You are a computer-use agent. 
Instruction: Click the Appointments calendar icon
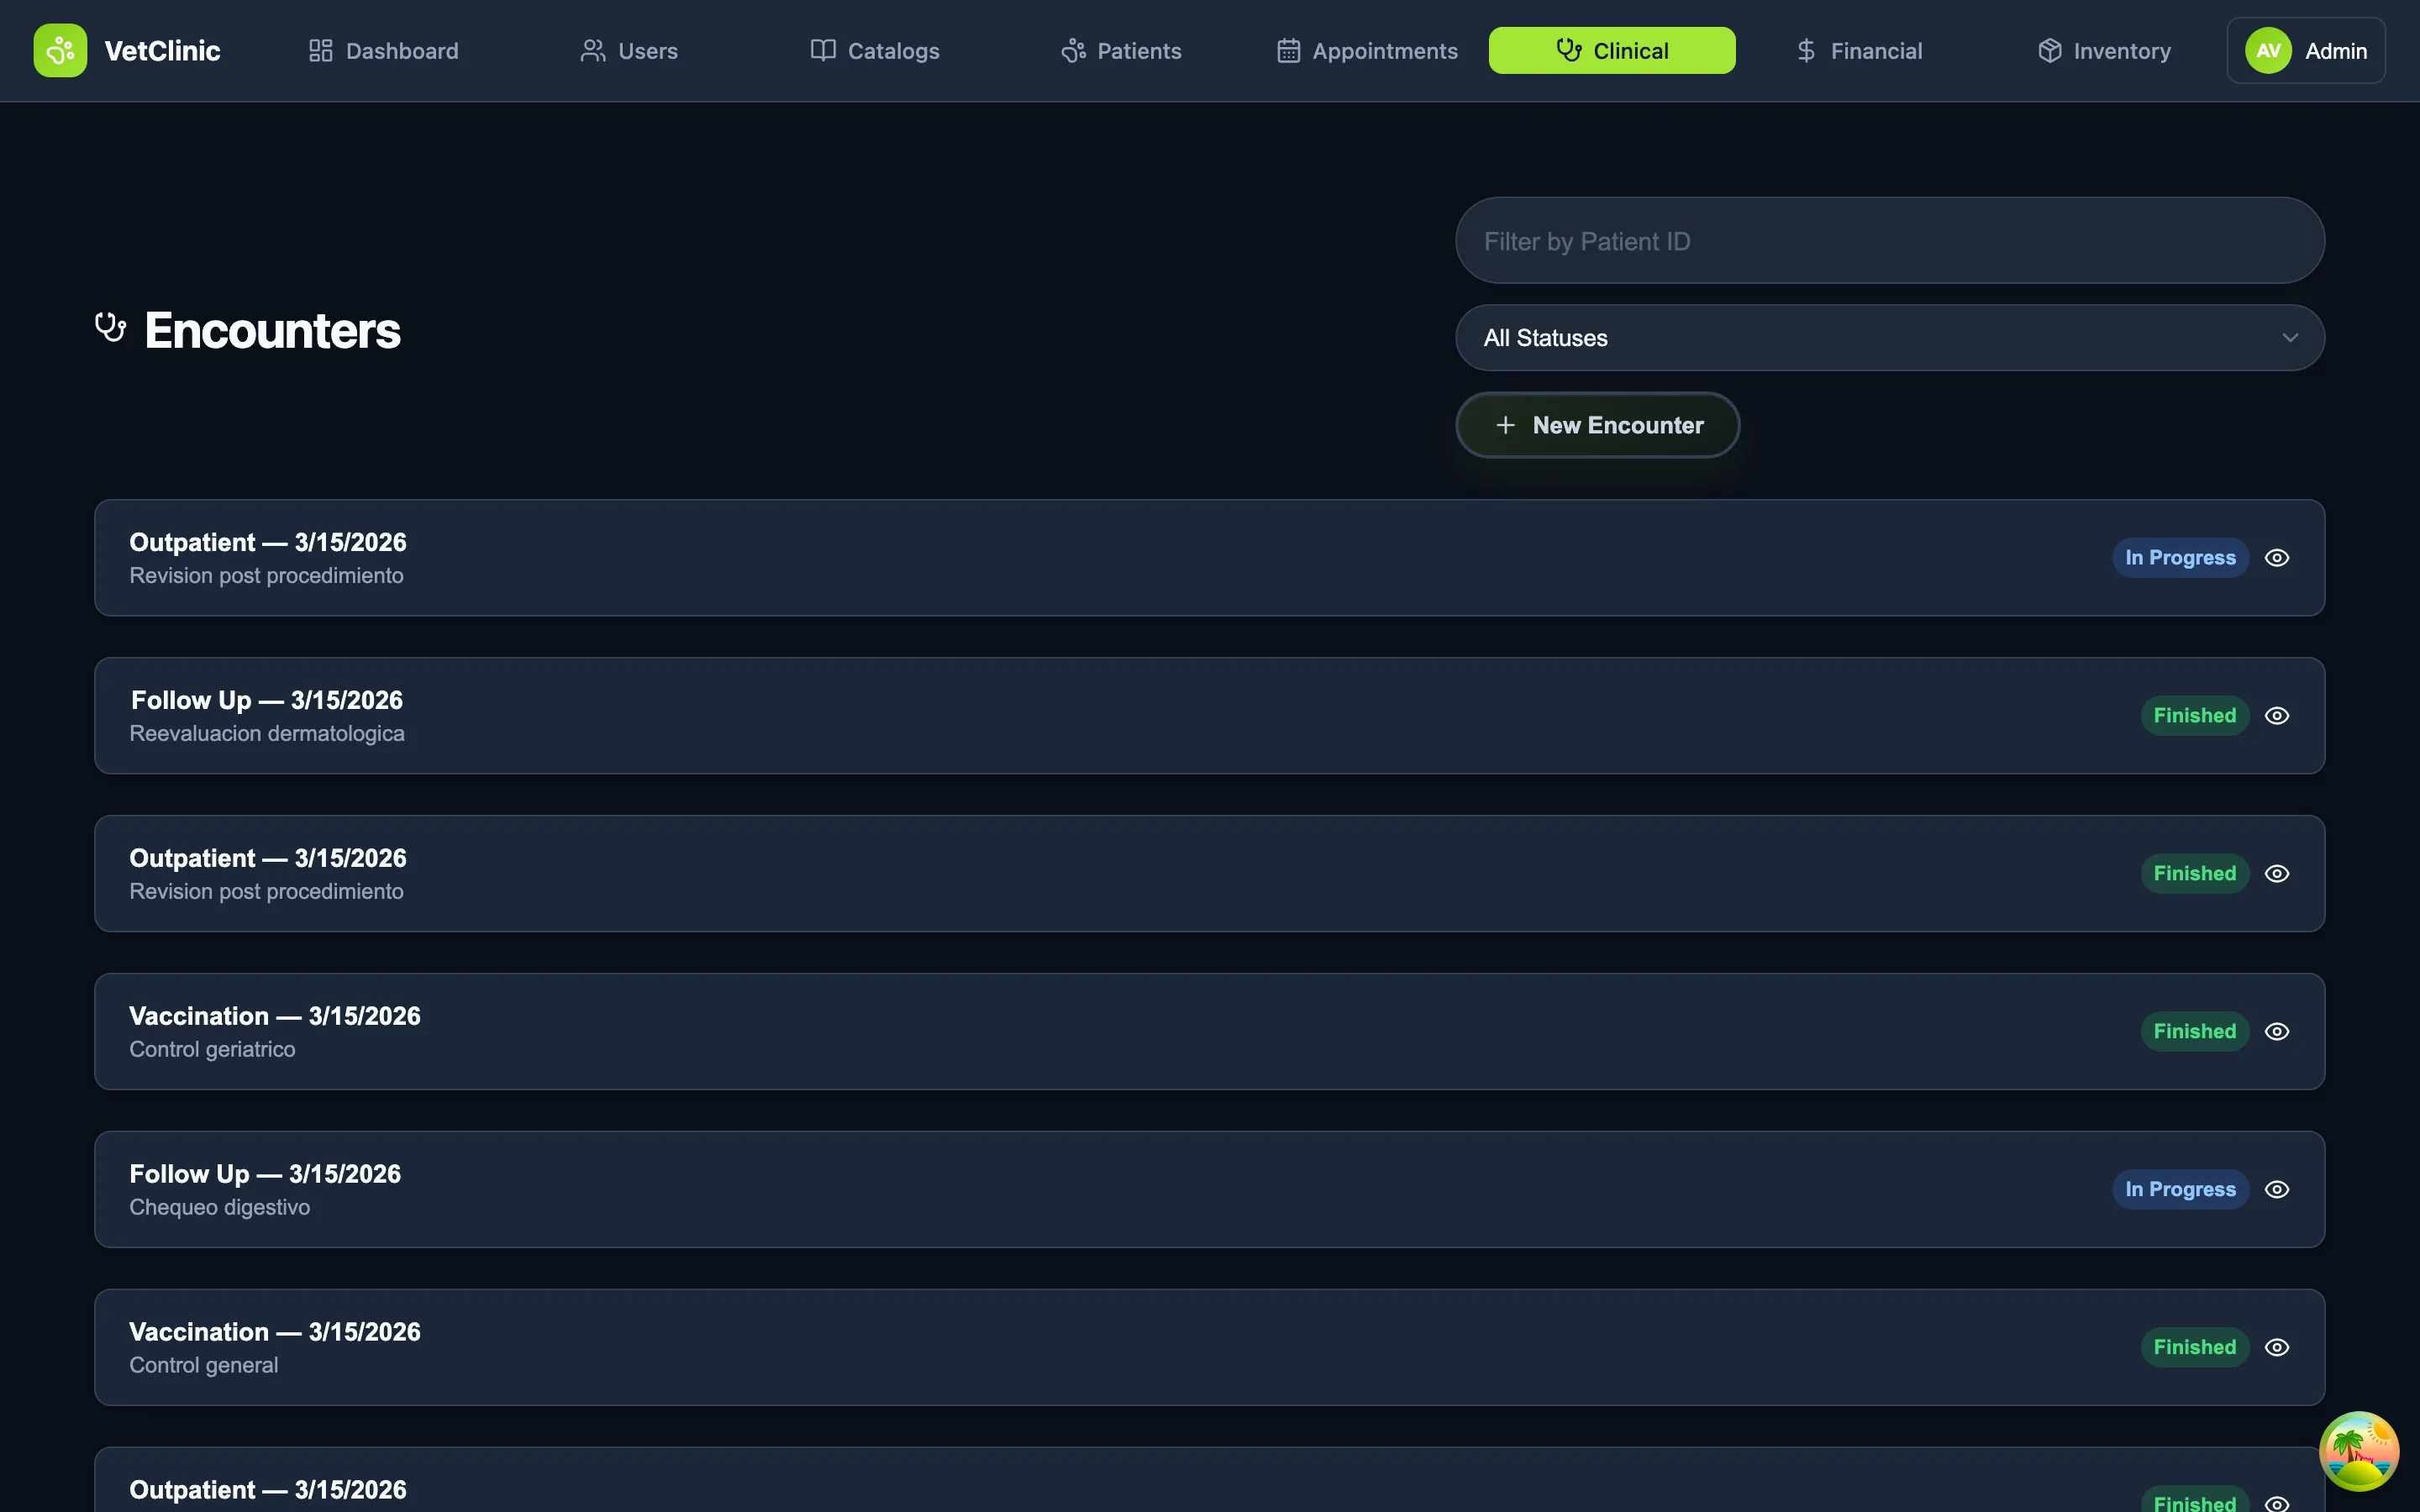tap(1288, 50)
